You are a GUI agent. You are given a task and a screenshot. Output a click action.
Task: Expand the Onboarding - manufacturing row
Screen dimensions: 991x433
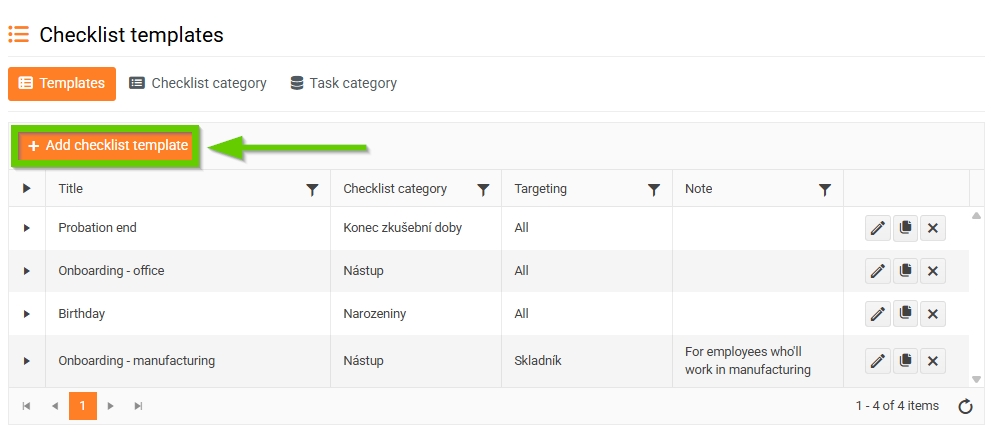(x=27, y=361)
